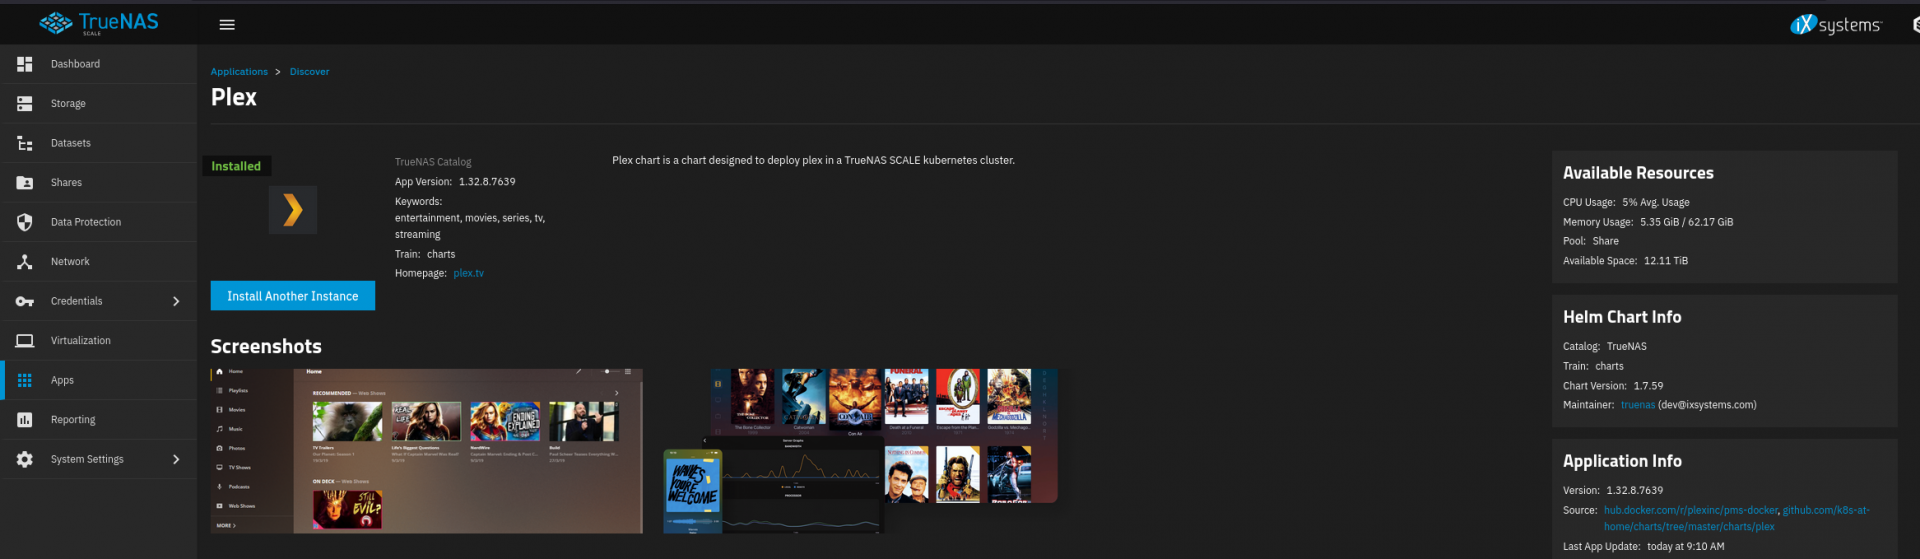The height and width of the screenshot is (559, 1920).
Task: Click truenas maintainer link
Action: pos(1638,405)
